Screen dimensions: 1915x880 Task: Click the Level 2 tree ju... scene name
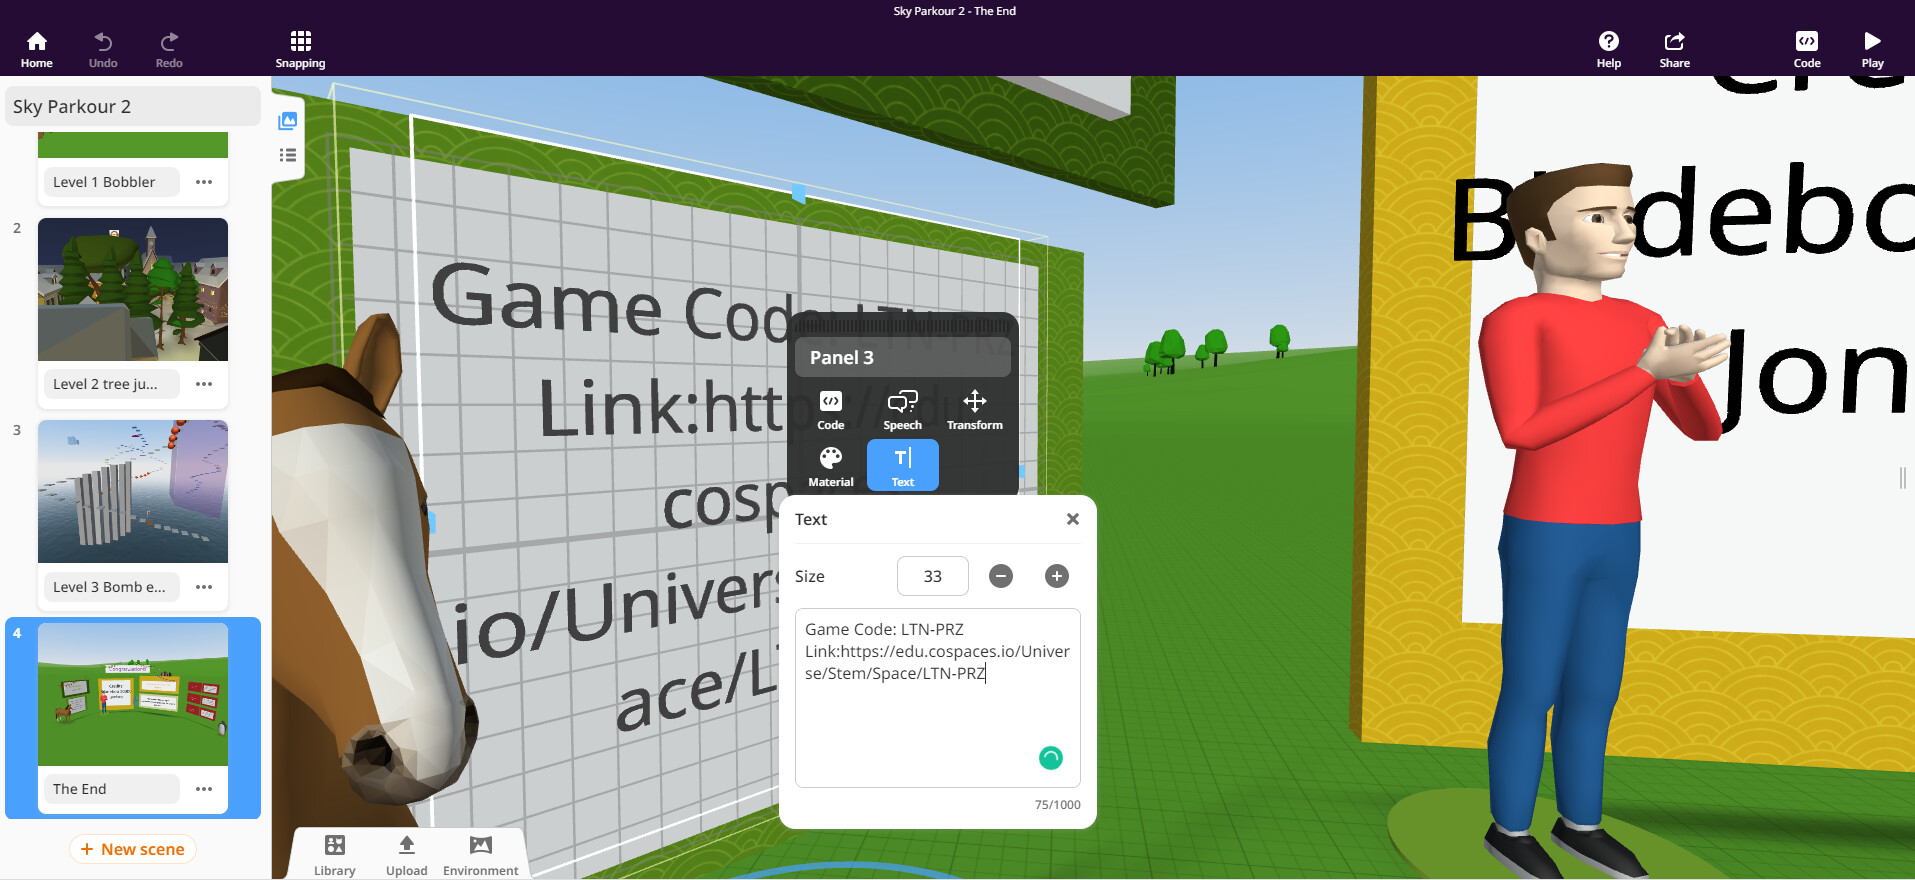pos(111,384)
